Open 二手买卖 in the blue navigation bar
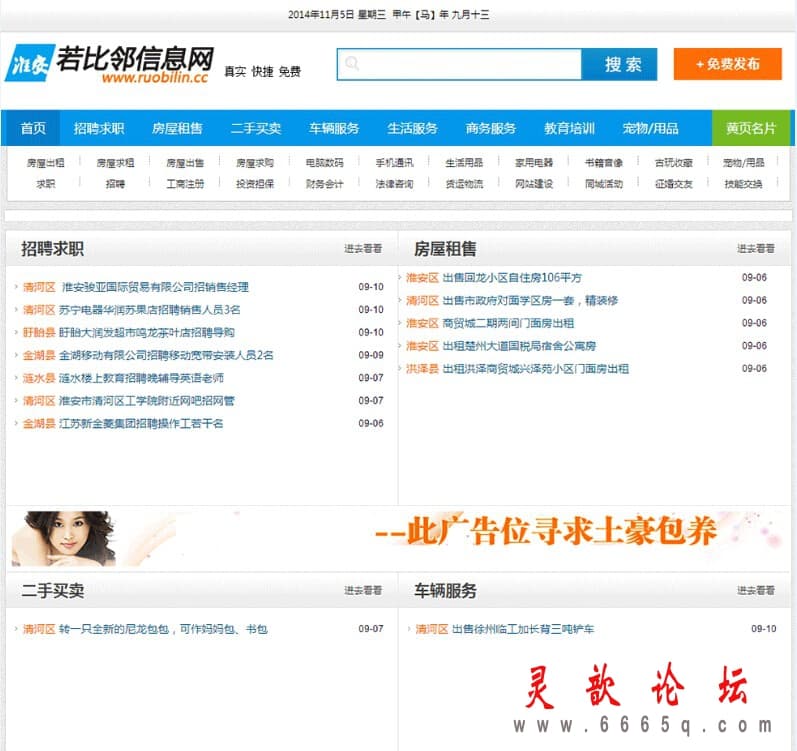The height and width of the screenshot is (751, 797). point(256,128)
